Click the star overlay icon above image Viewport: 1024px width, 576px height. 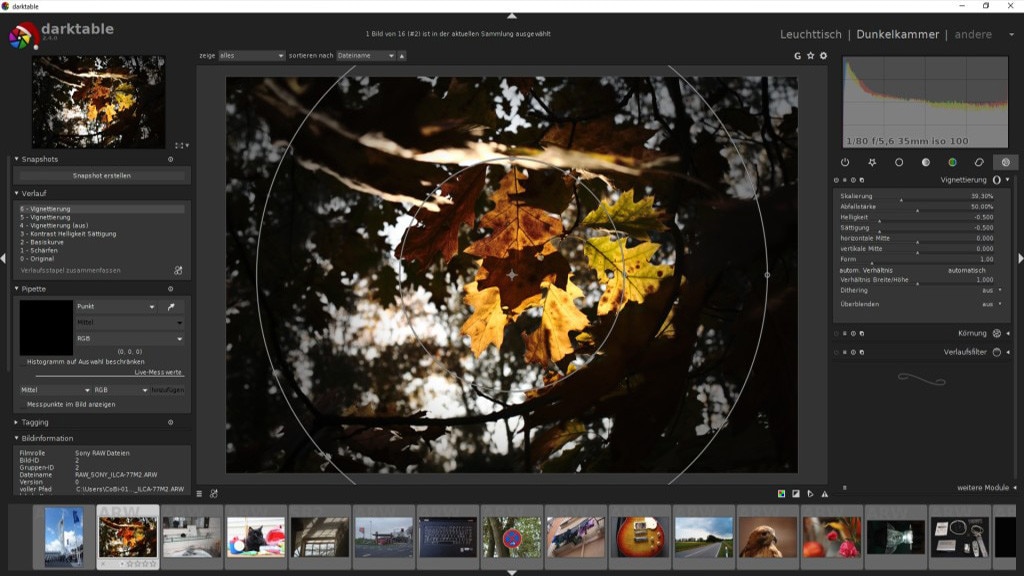click(810, 56)
